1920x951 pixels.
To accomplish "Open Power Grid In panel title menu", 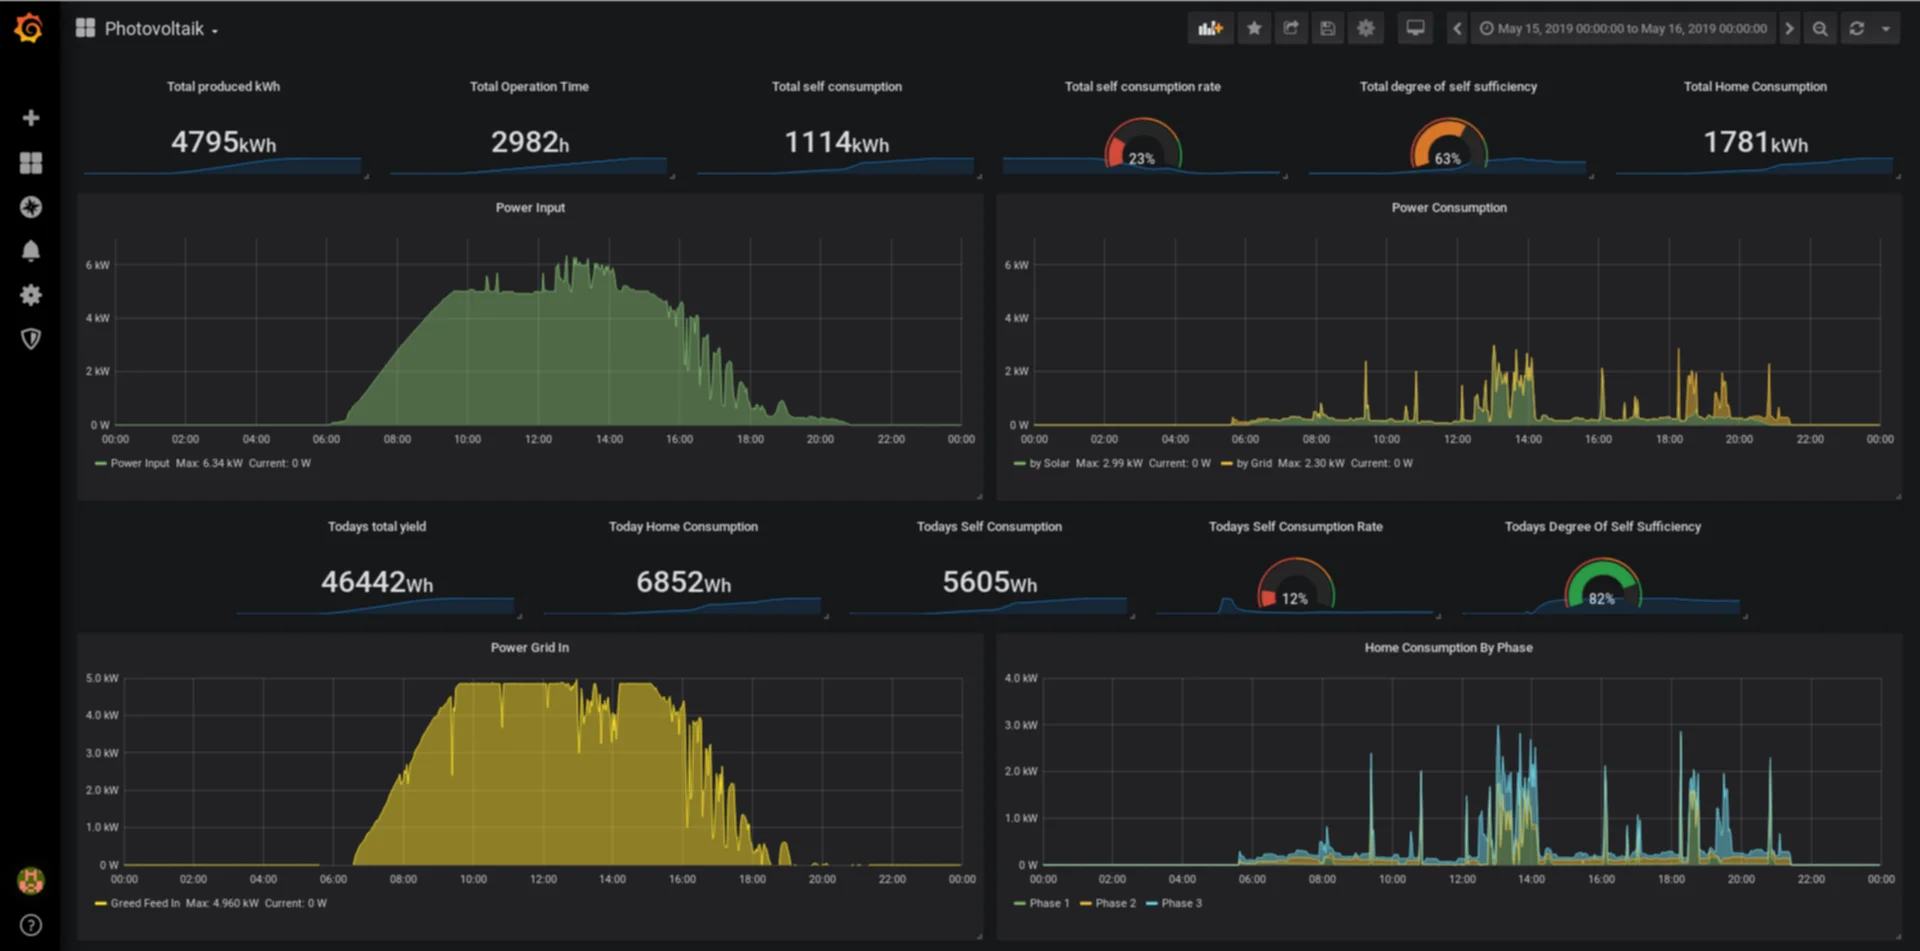I will click(x=530, y=648).
